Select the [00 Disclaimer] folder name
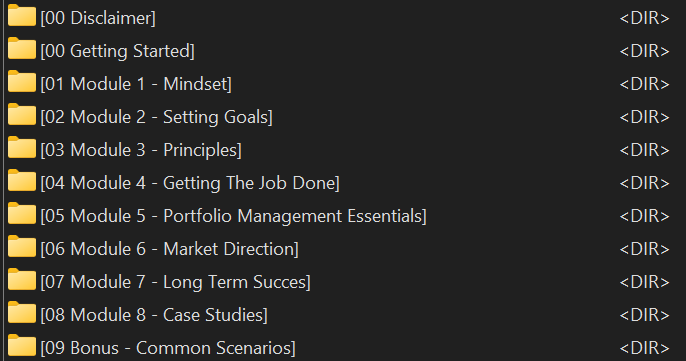This screenshot has height=361, width=686. pos(98,18)
